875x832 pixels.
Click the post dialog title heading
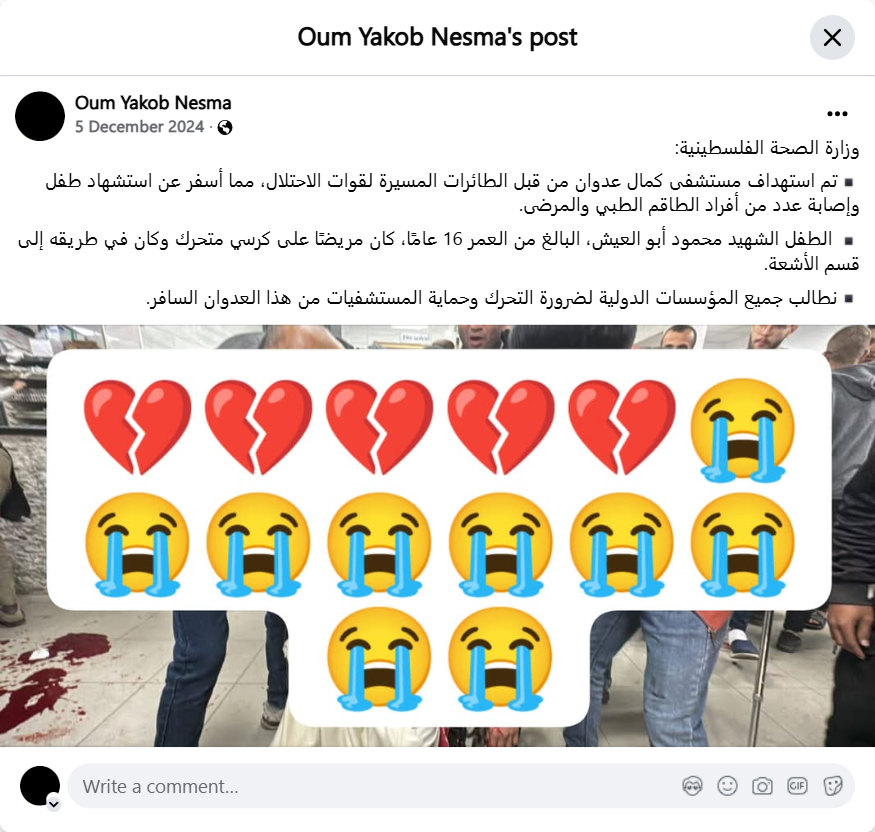pos(438,37)
